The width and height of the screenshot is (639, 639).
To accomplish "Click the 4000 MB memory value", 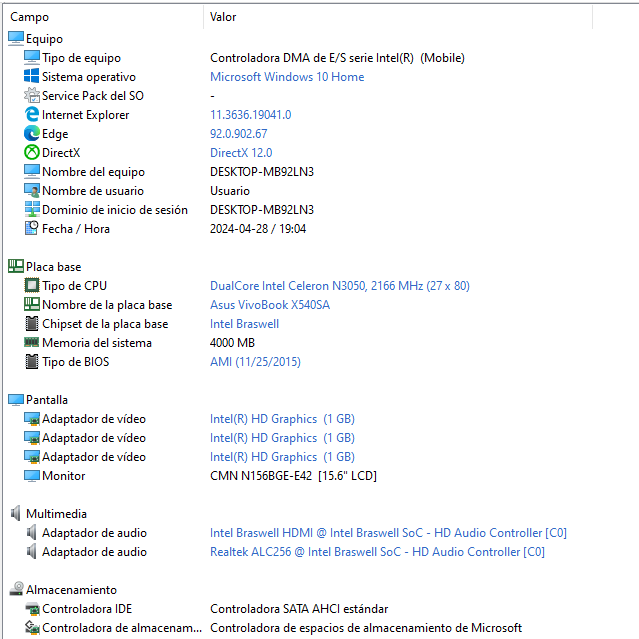I will tap(232, 343).
